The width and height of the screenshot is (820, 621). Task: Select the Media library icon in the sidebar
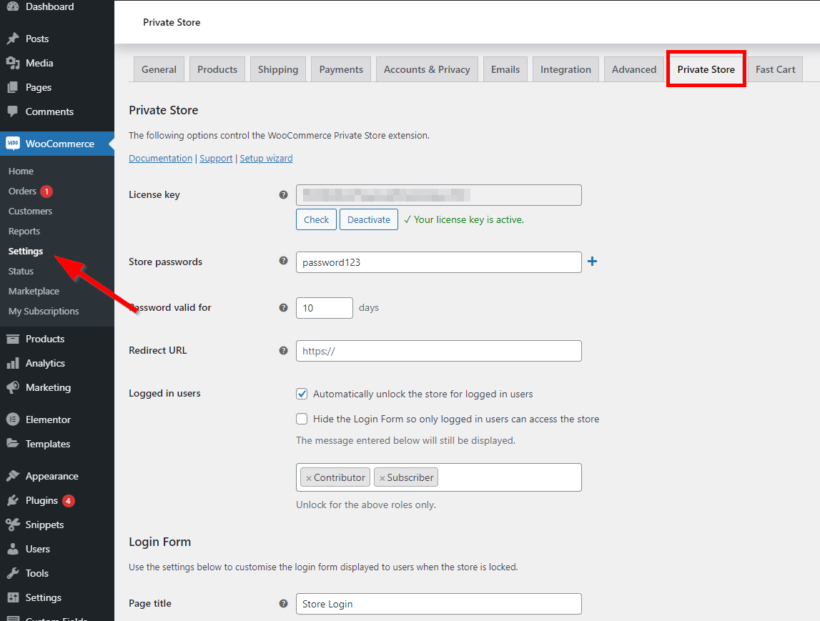pos(12,63)
